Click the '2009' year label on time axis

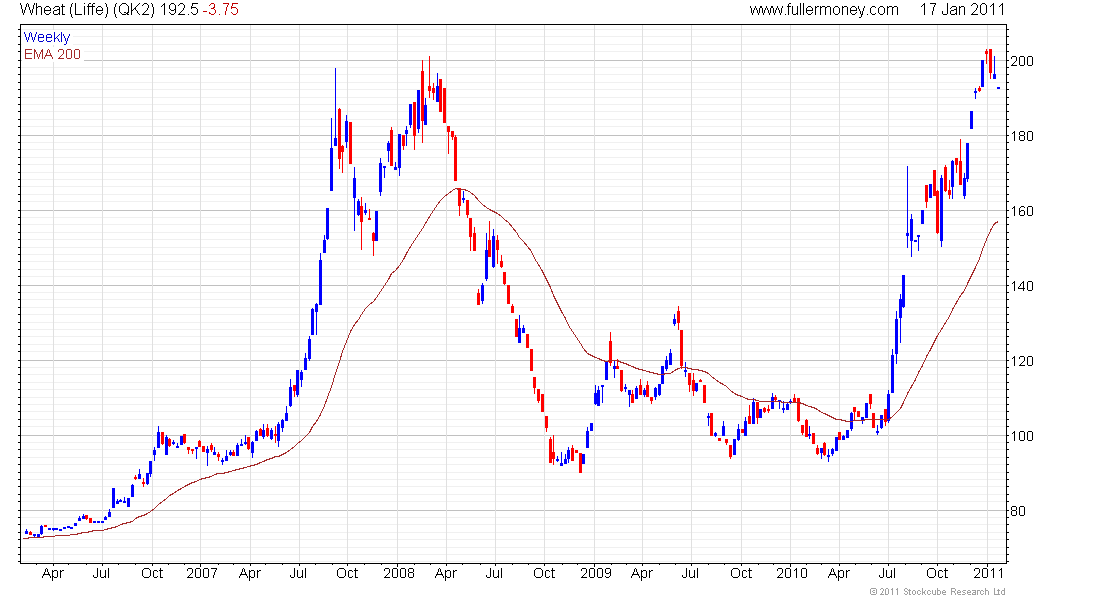point(596,573)
